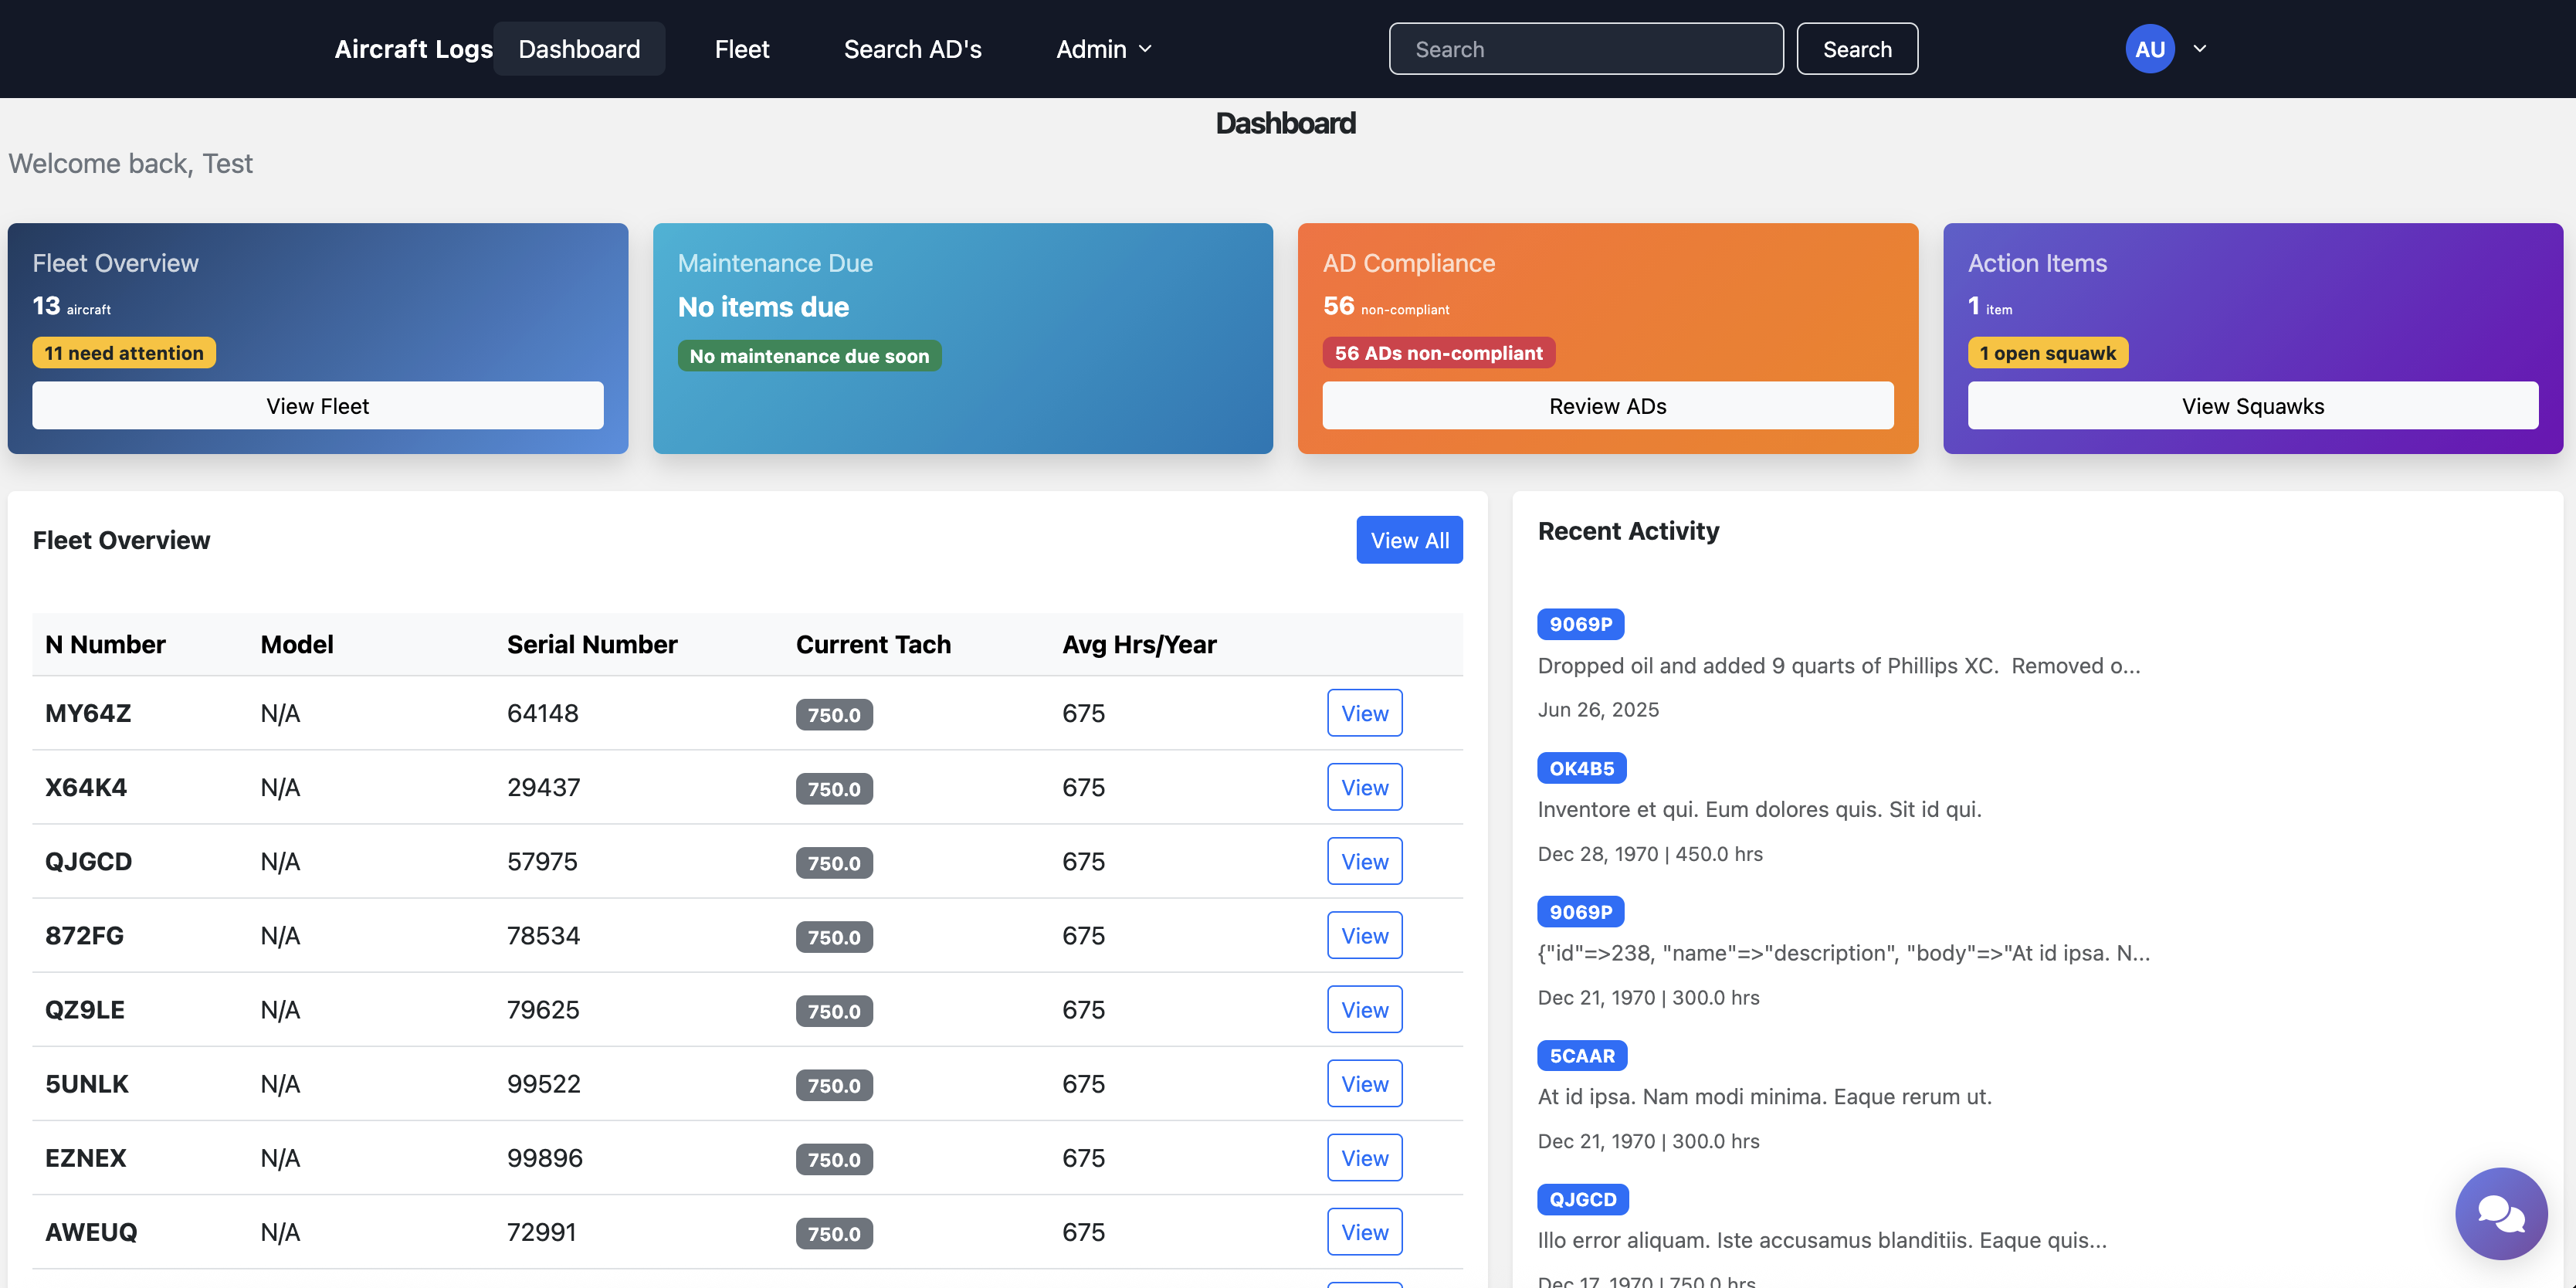
Task: Open the 9069P activity badge
Action: [x=1580, y=623]
